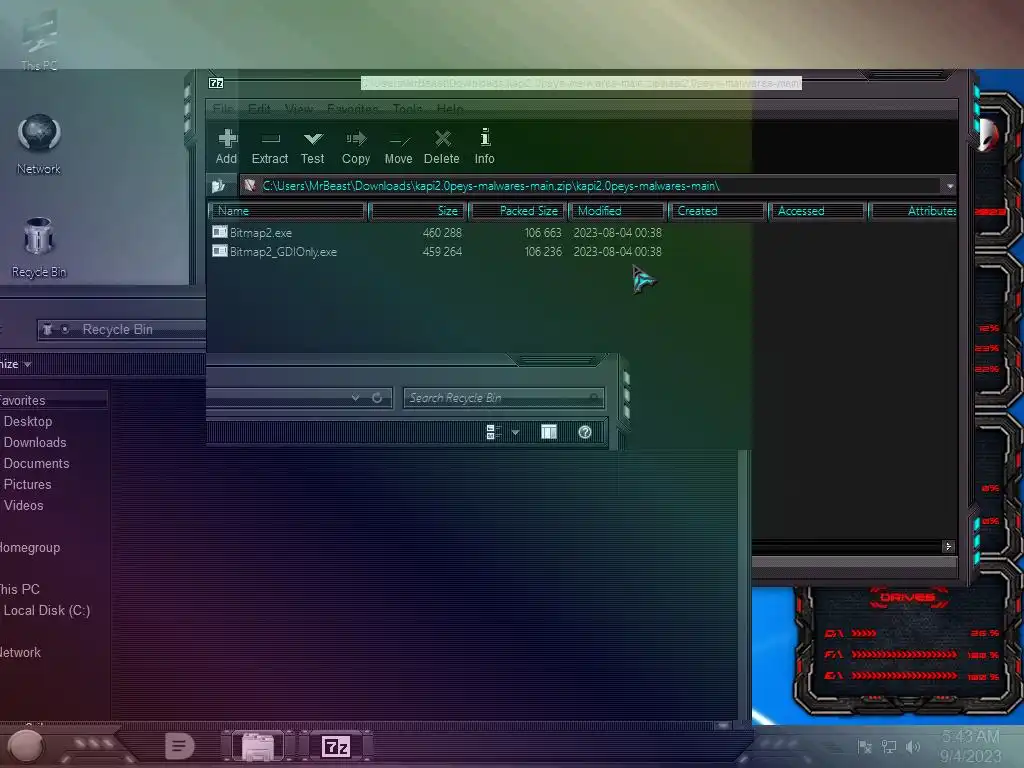This screenshot has width=1024, height=768.
Task: Expand the Explorer address history chevron
Action: 355,397
